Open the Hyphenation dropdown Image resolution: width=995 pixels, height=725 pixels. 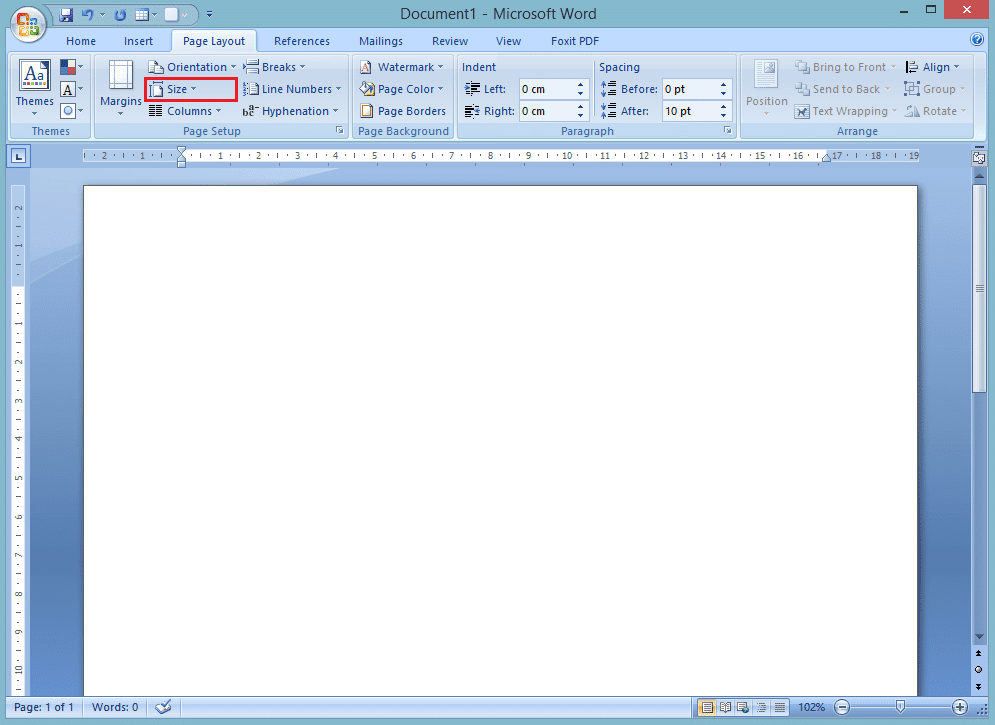pyautogui.click(x=291, y=111)
